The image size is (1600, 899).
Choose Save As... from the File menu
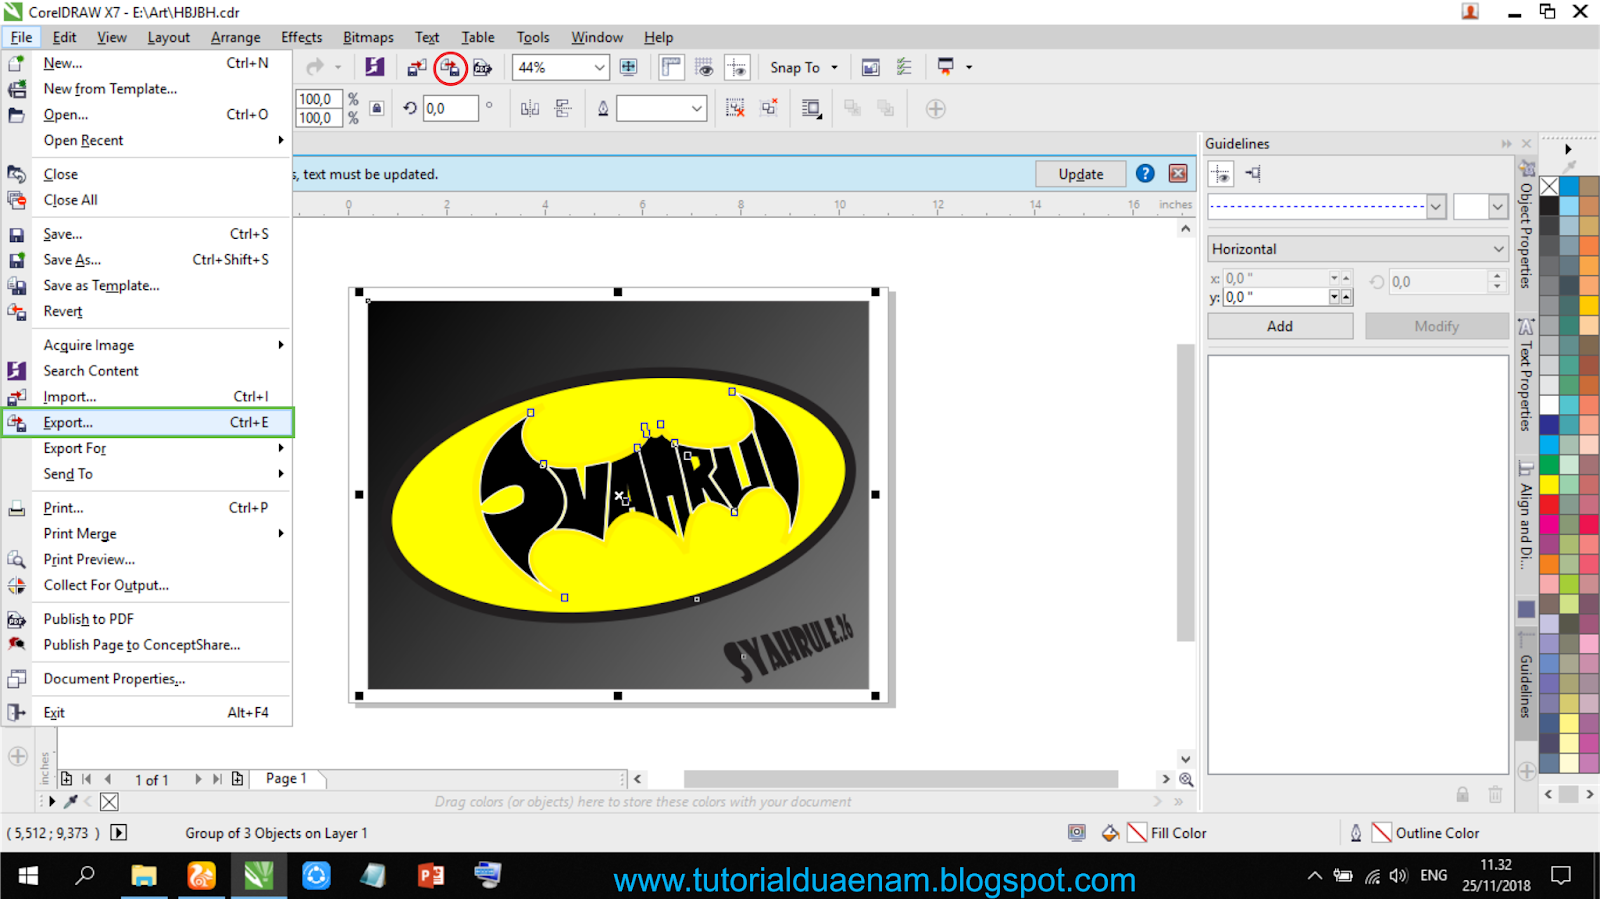(x=147, y=259)
